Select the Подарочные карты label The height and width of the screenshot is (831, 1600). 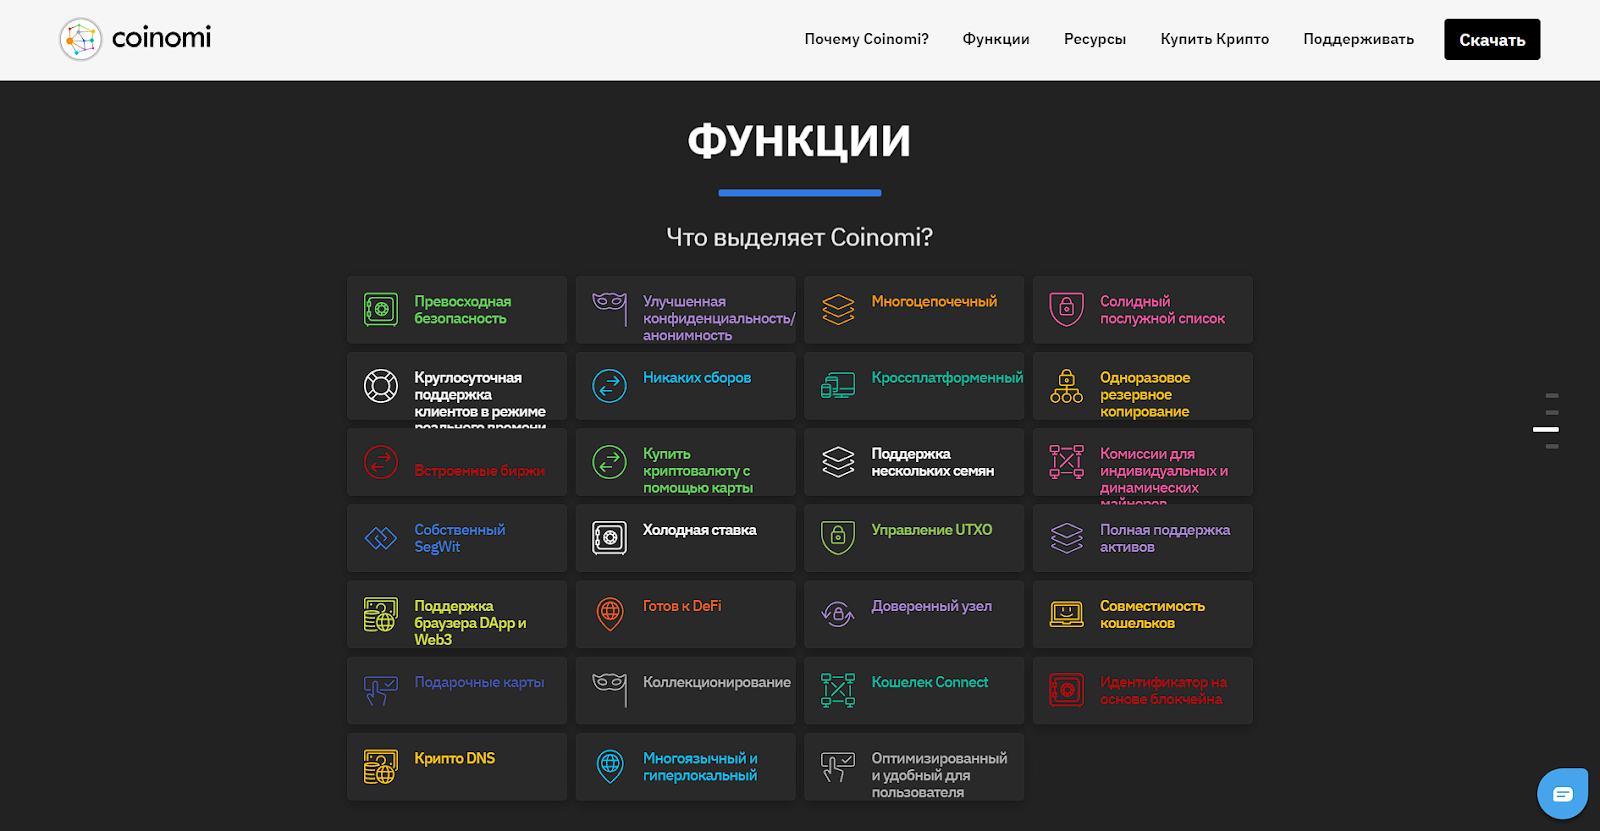click(480, 682)
